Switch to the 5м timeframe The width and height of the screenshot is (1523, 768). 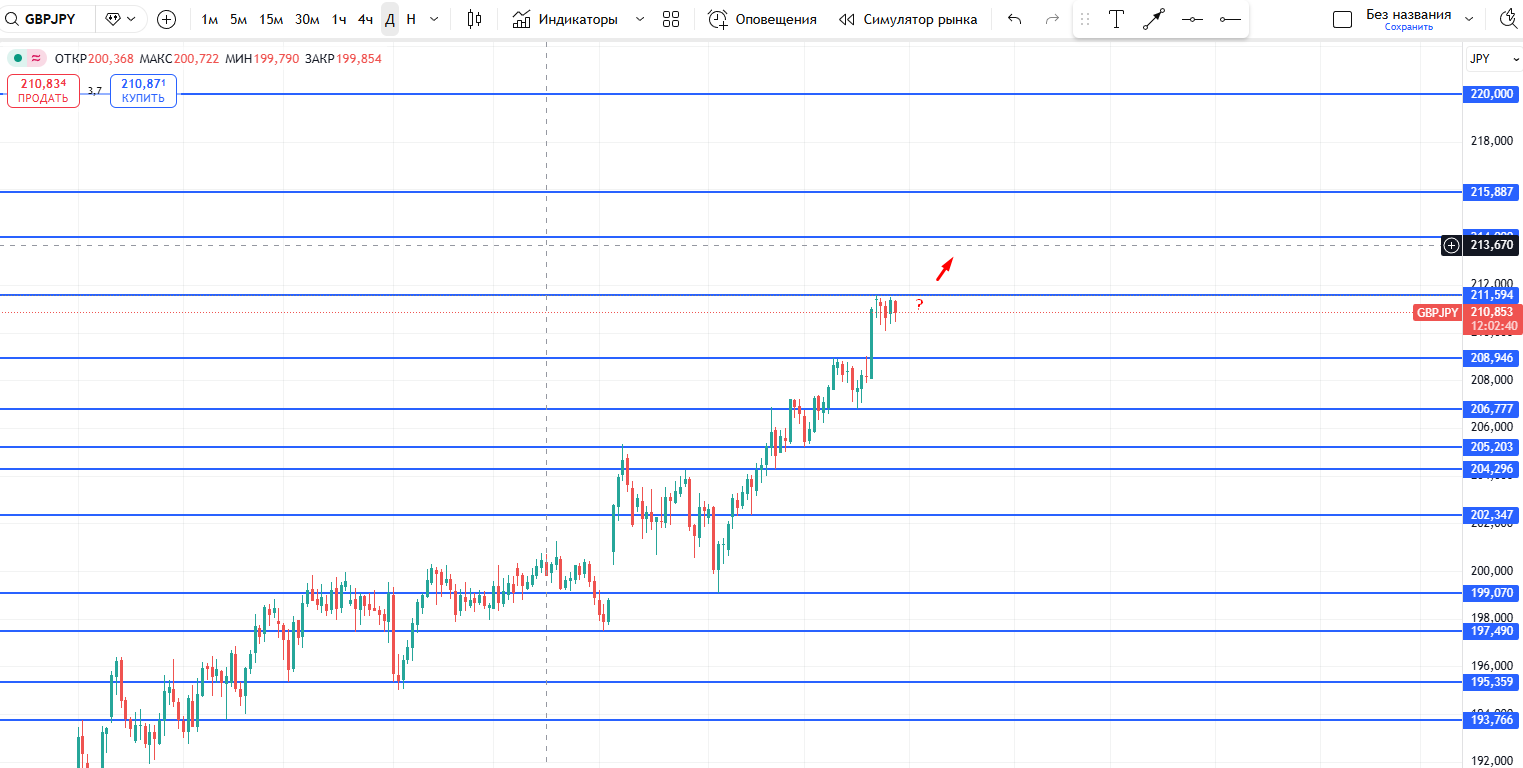(x=238, y=19)
